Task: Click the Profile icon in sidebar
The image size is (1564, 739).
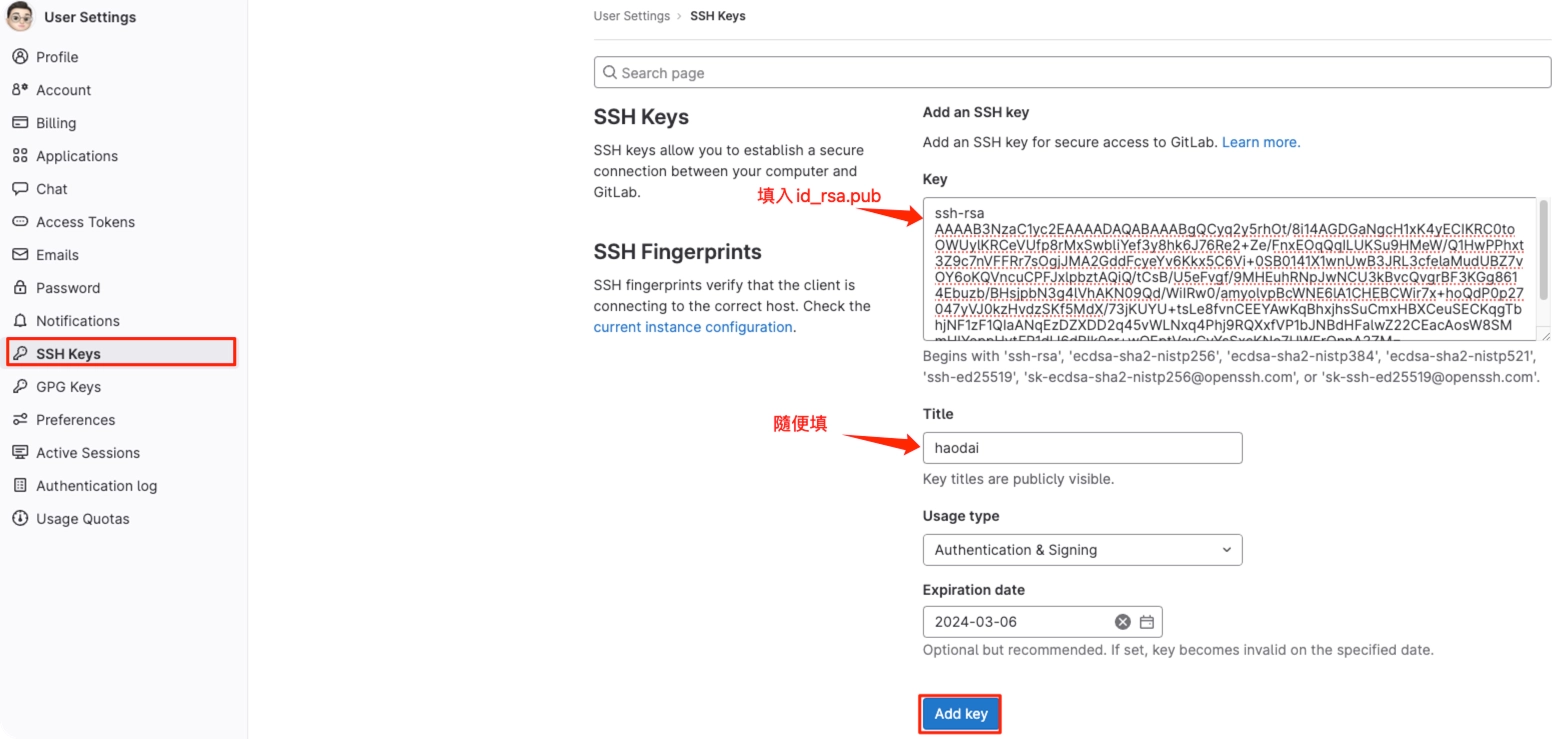Action: 20,57
